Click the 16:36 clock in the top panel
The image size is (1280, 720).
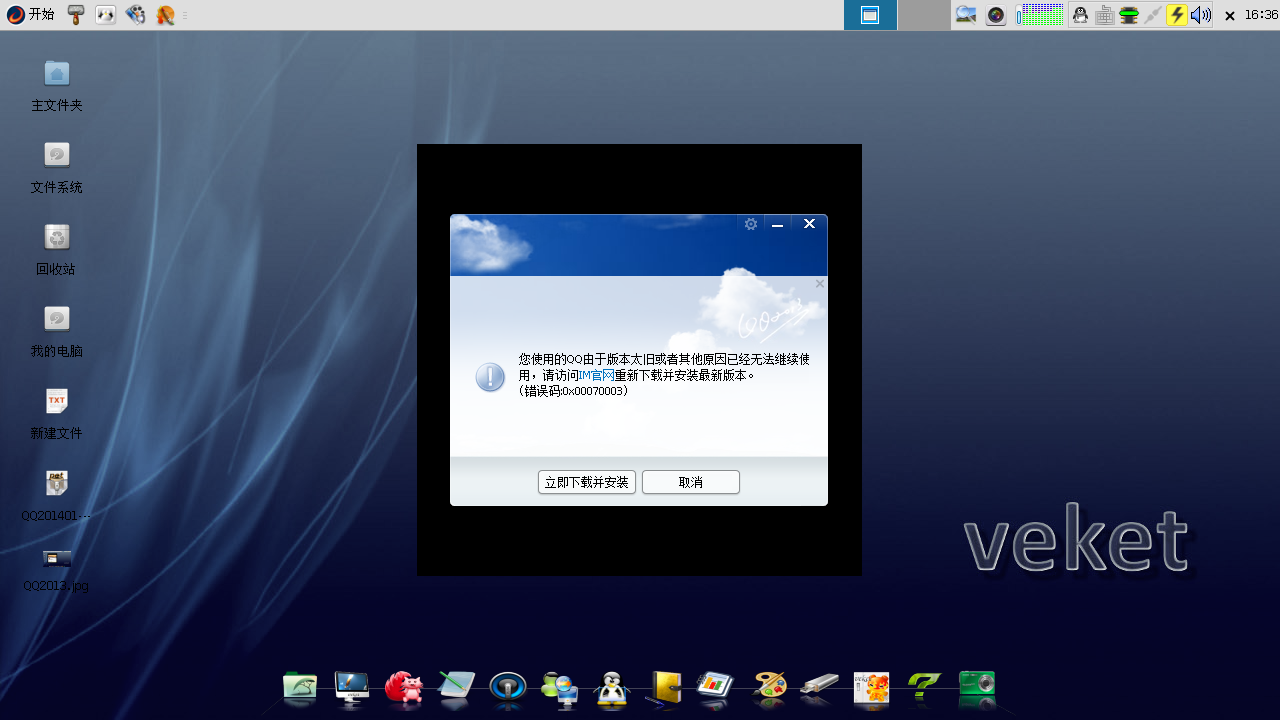pos(1261,15)
